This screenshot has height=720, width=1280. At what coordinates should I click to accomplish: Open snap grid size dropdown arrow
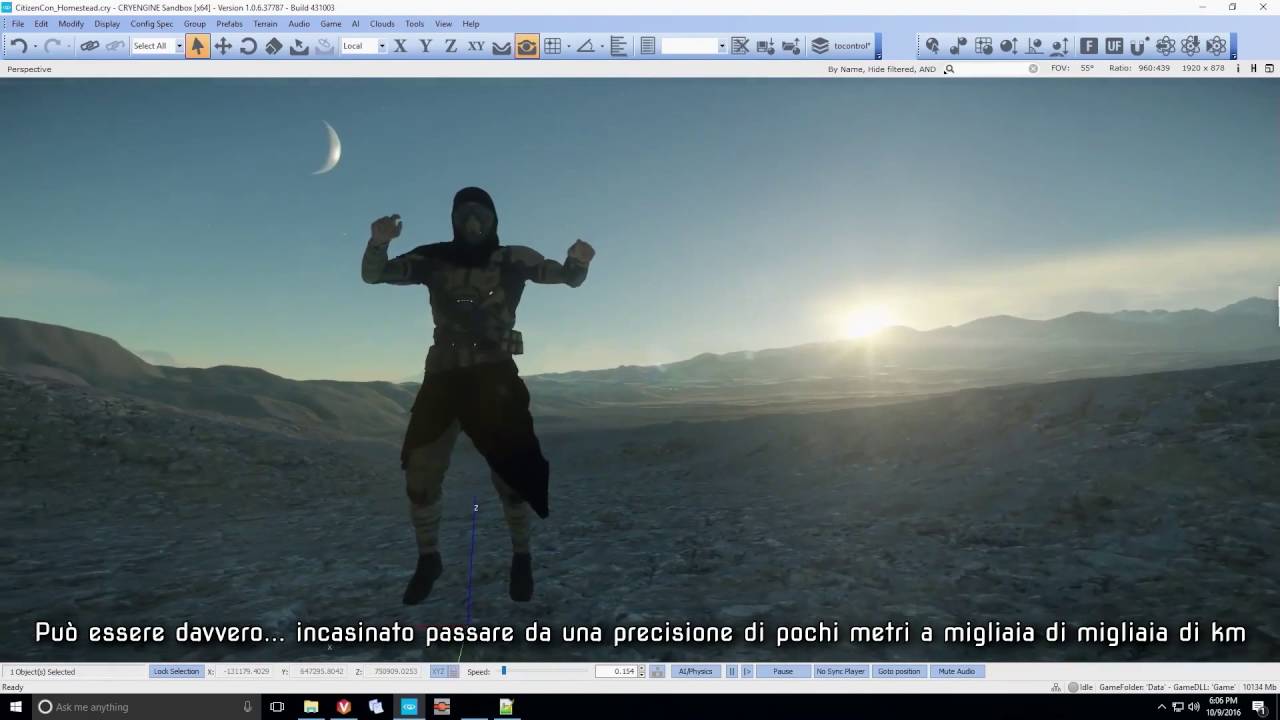tap(567, 46)
